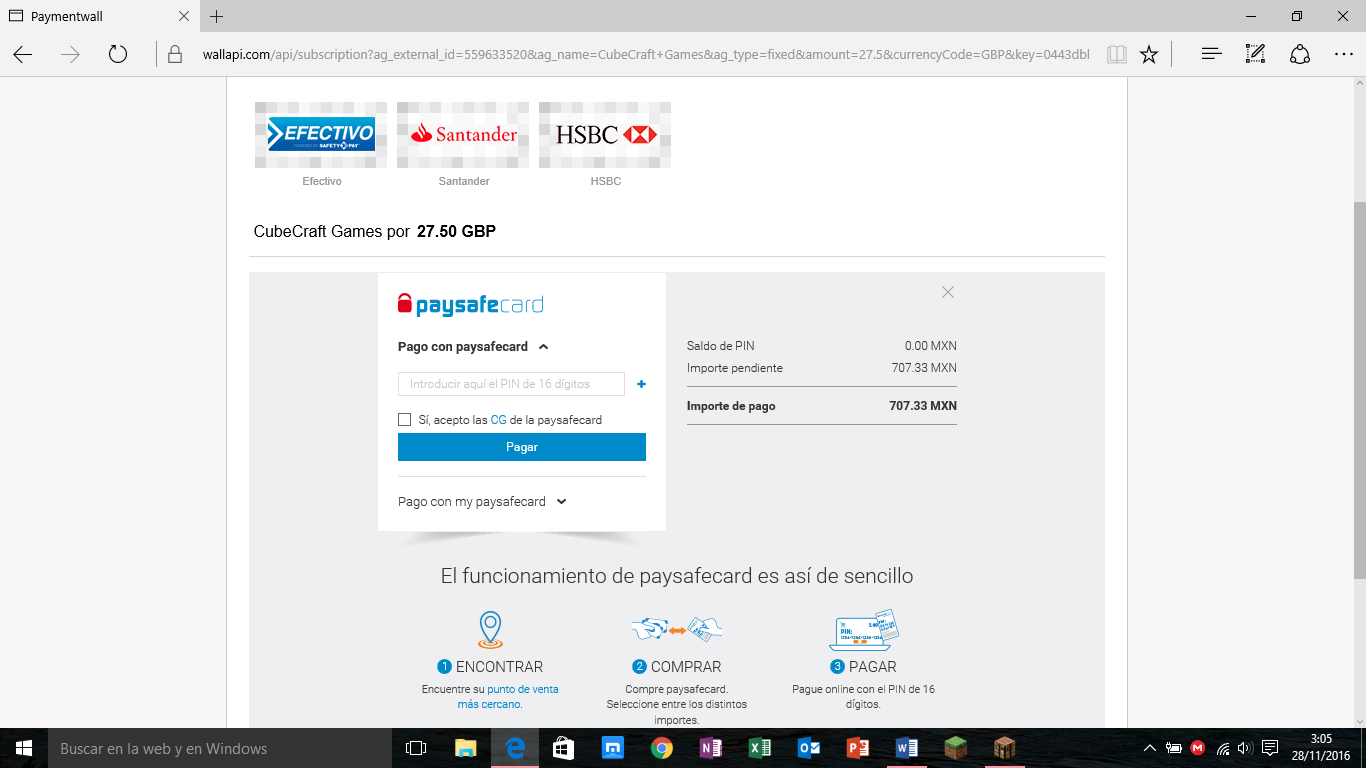This screenshot has width=1366, height=768.
Task: Show hidden system tray icons
Action: pos(1149,748)
